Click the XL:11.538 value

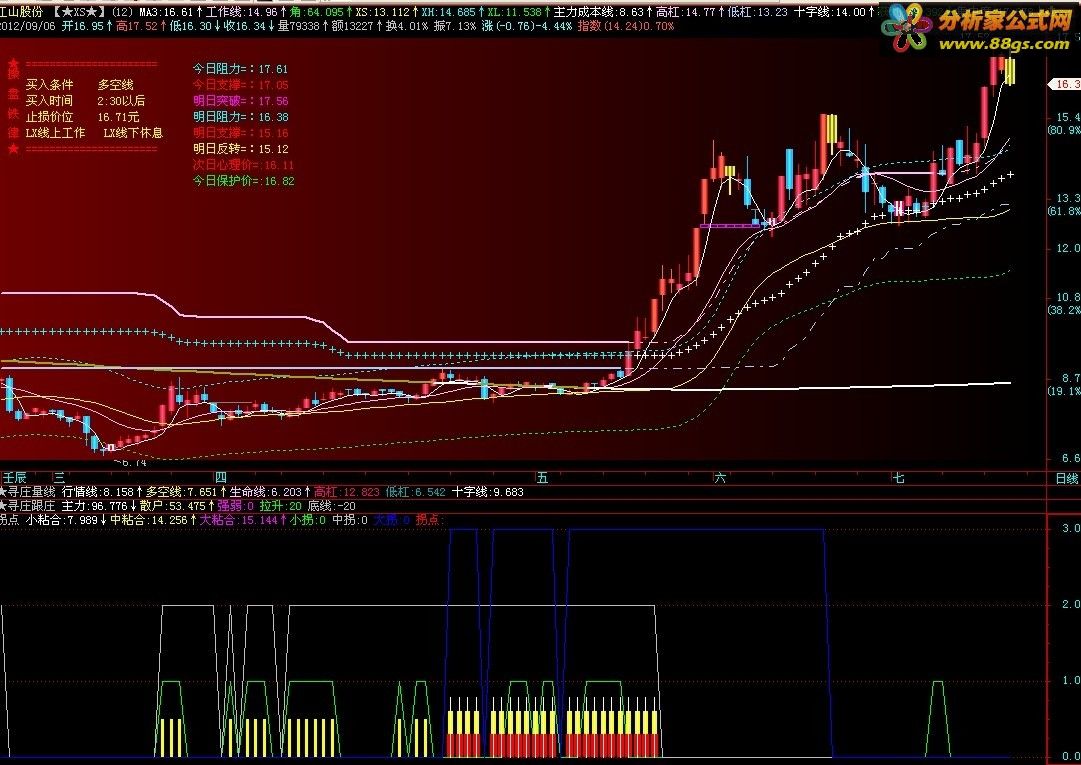[514, 12]
